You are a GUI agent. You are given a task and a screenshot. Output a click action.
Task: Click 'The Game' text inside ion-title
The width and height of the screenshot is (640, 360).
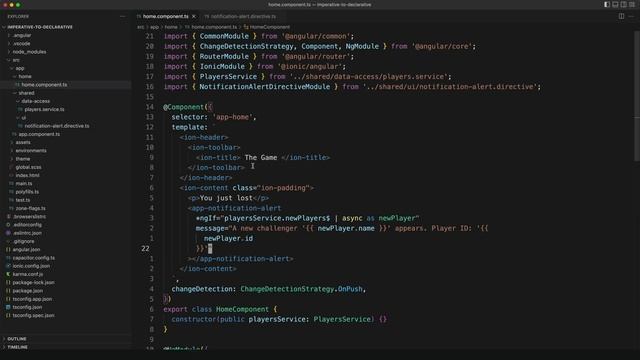pos(261,158)
